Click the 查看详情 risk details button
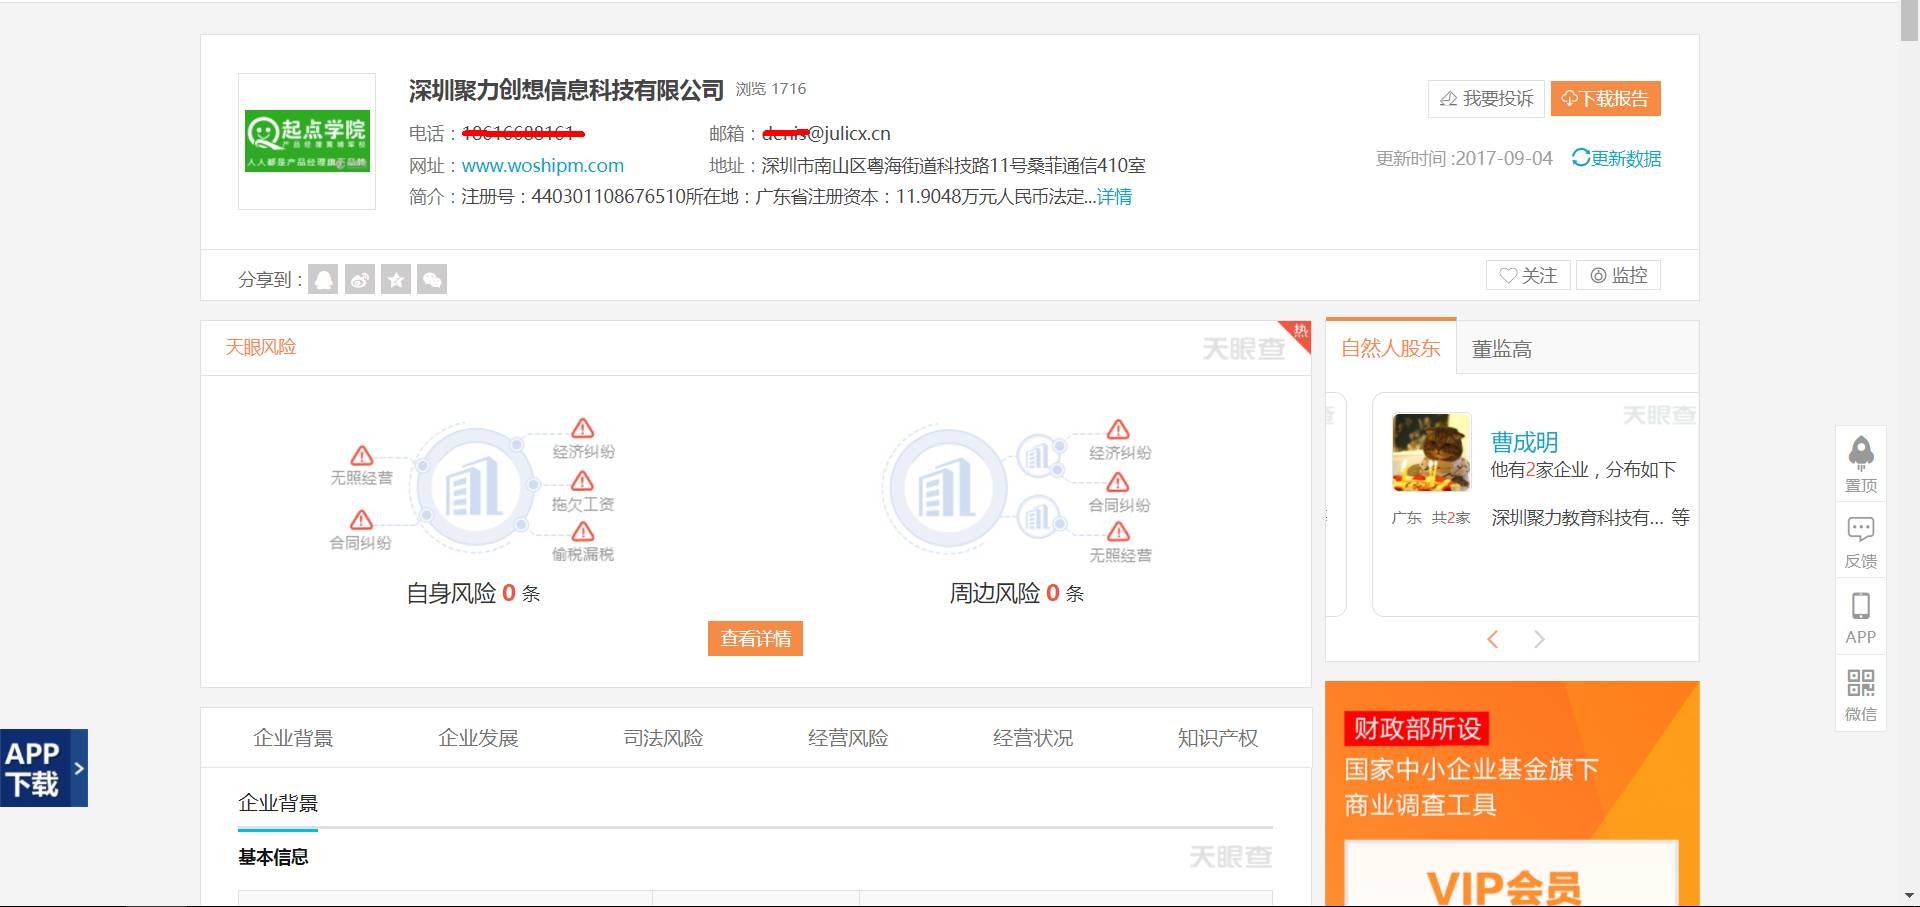 pos(756,638)
